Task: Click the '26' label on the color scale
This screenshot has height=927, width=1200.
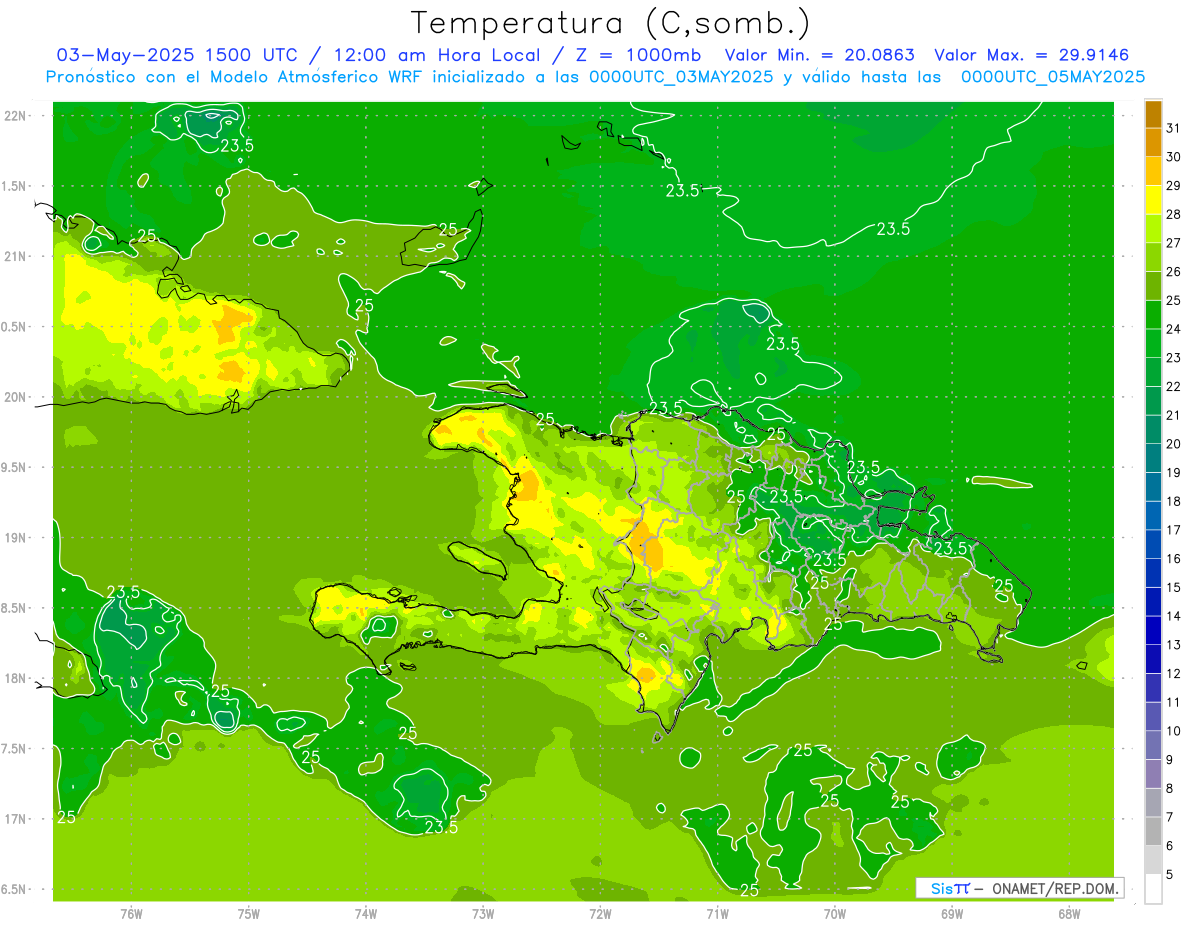Action: coord(1174,272)
